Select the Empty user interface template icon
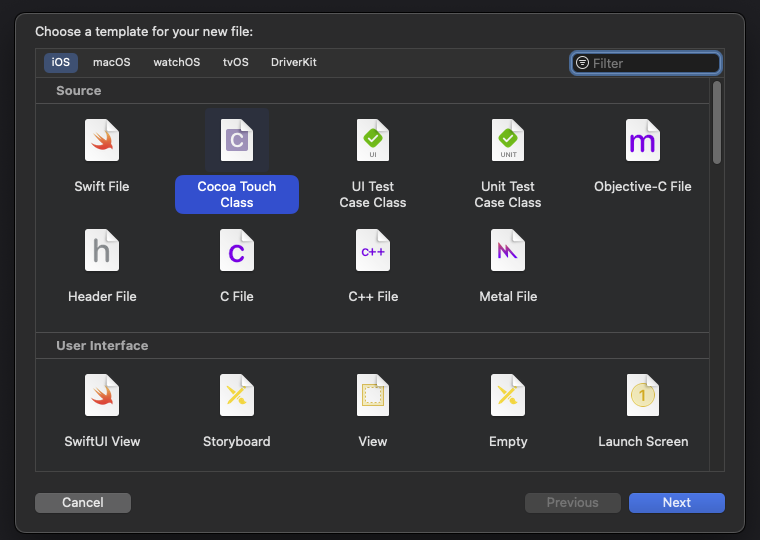The height and width of the screenshot is (540, 760). point(507,395)
